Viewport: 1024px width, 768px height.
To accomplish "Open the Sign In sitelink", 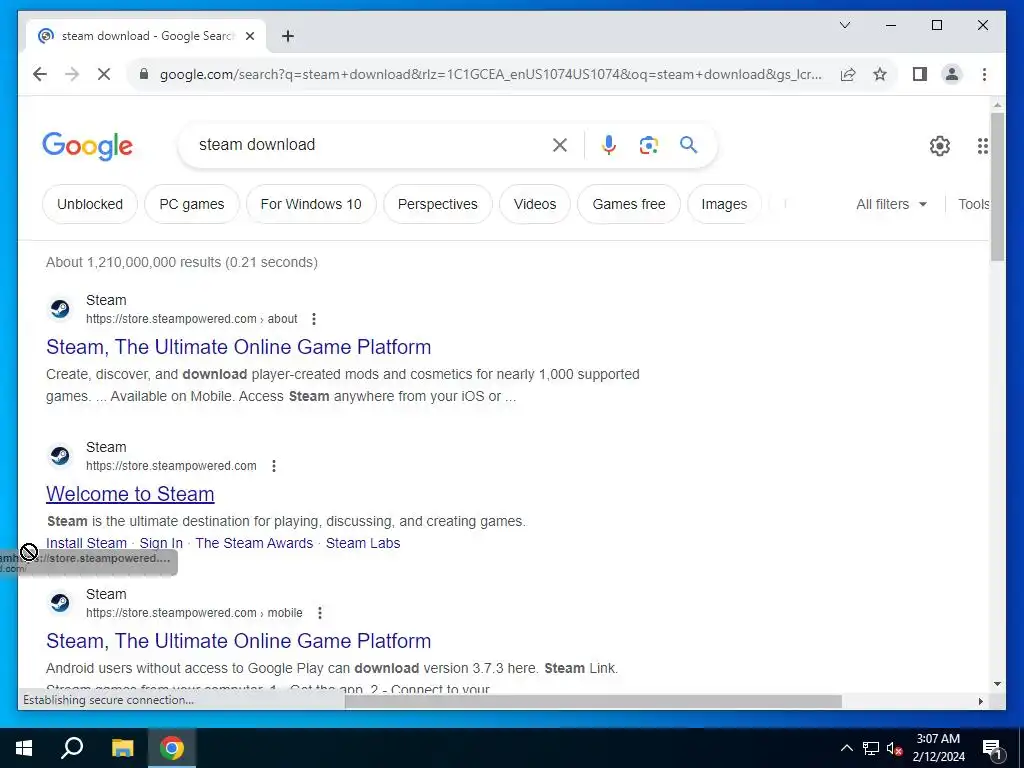I will [x=161, y=543].
